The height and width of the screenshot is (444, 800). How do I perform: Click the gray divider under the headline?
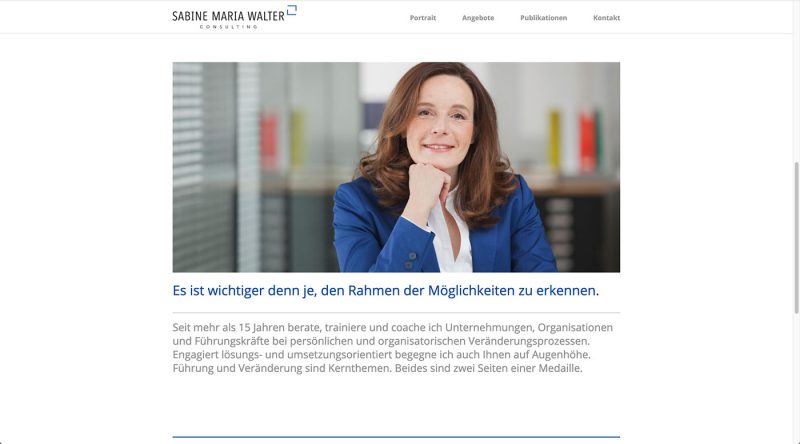[396, 312]
